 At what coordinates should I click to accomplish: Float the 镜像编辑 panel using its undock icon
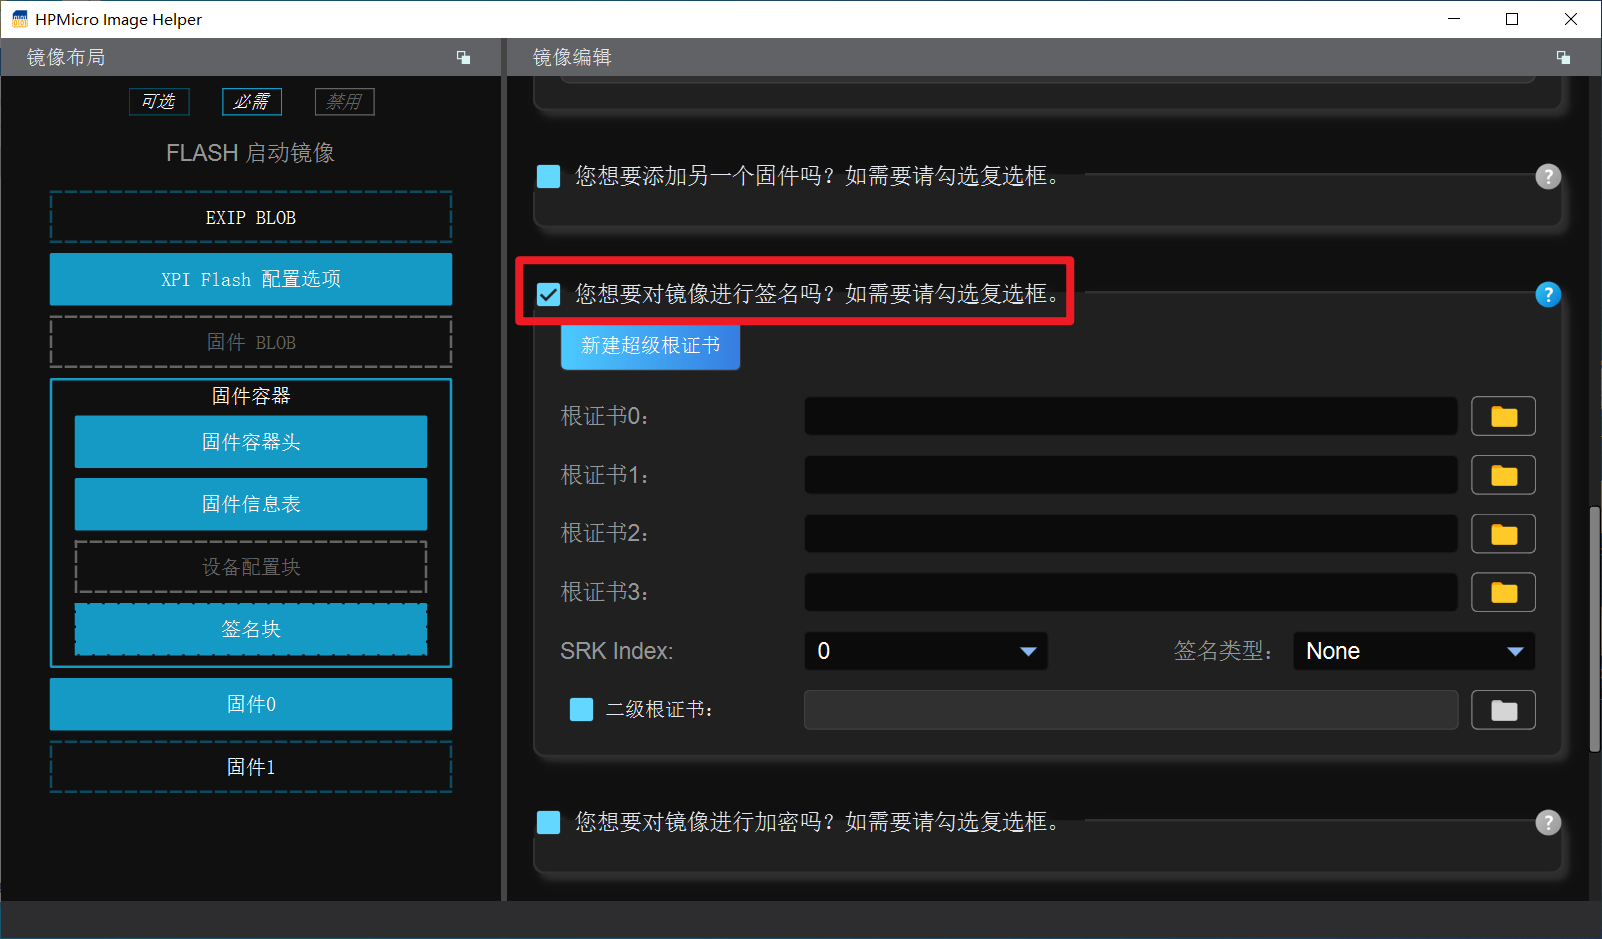[1563, 57]
